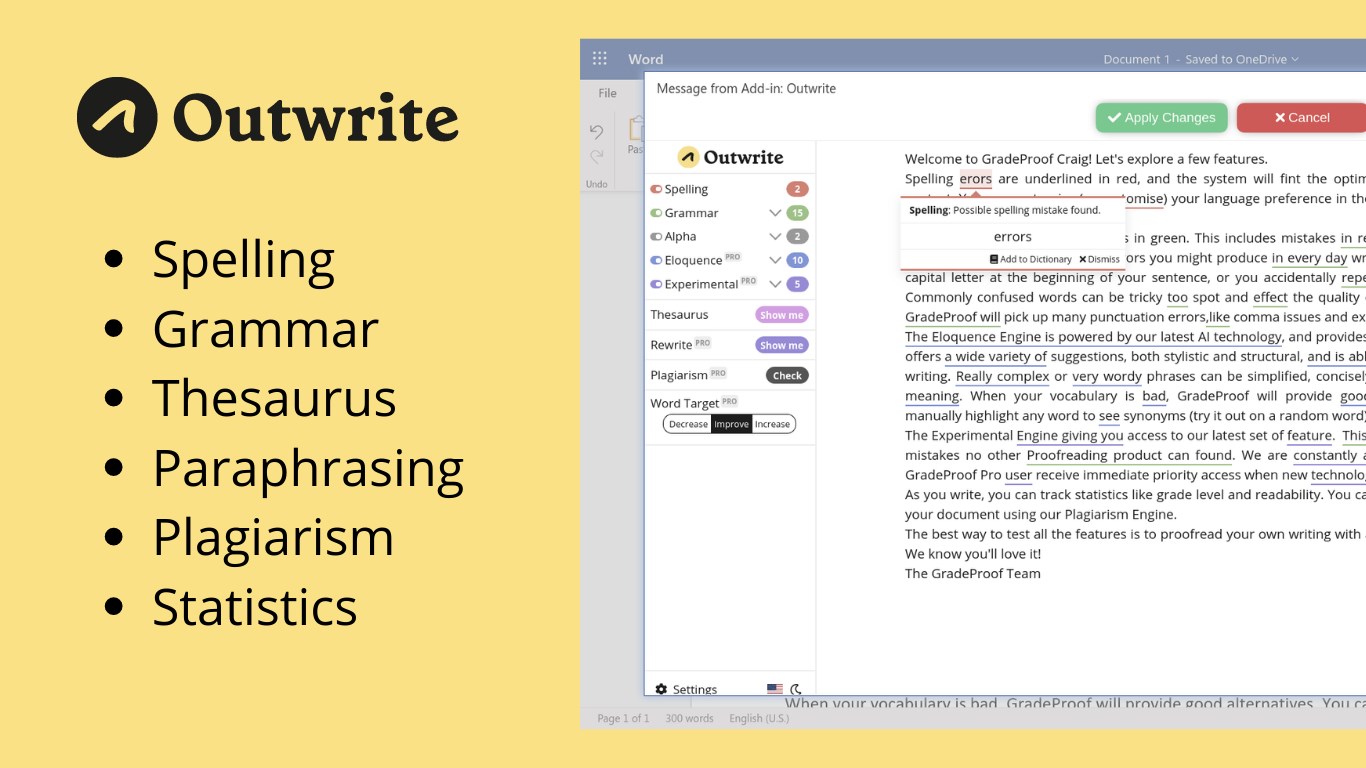Click Apply Changes button
Viewport: 1366px width, 768px height.
[x=1161, y=117]
